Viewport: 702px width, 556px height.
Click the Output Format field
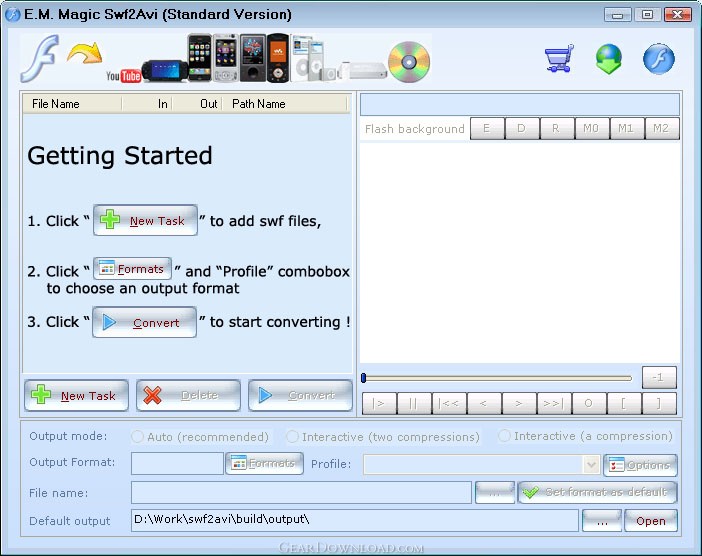[x=177, y=463]
